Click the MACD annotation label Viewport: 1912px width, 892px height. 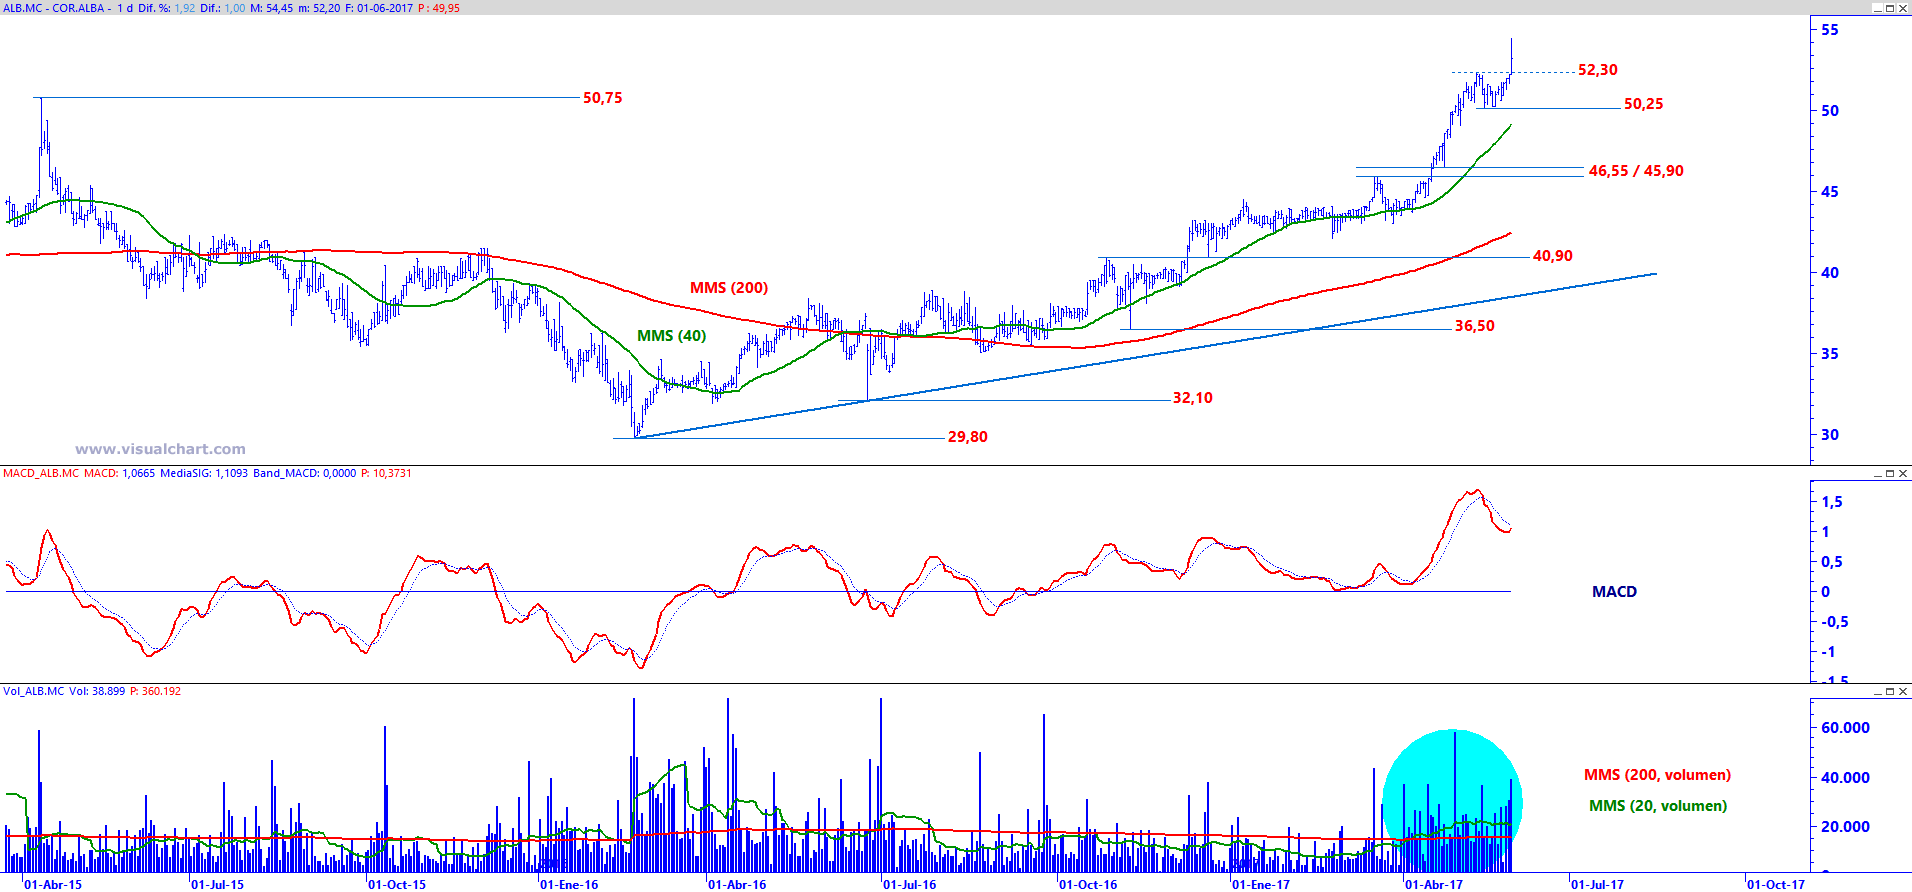1615,592
